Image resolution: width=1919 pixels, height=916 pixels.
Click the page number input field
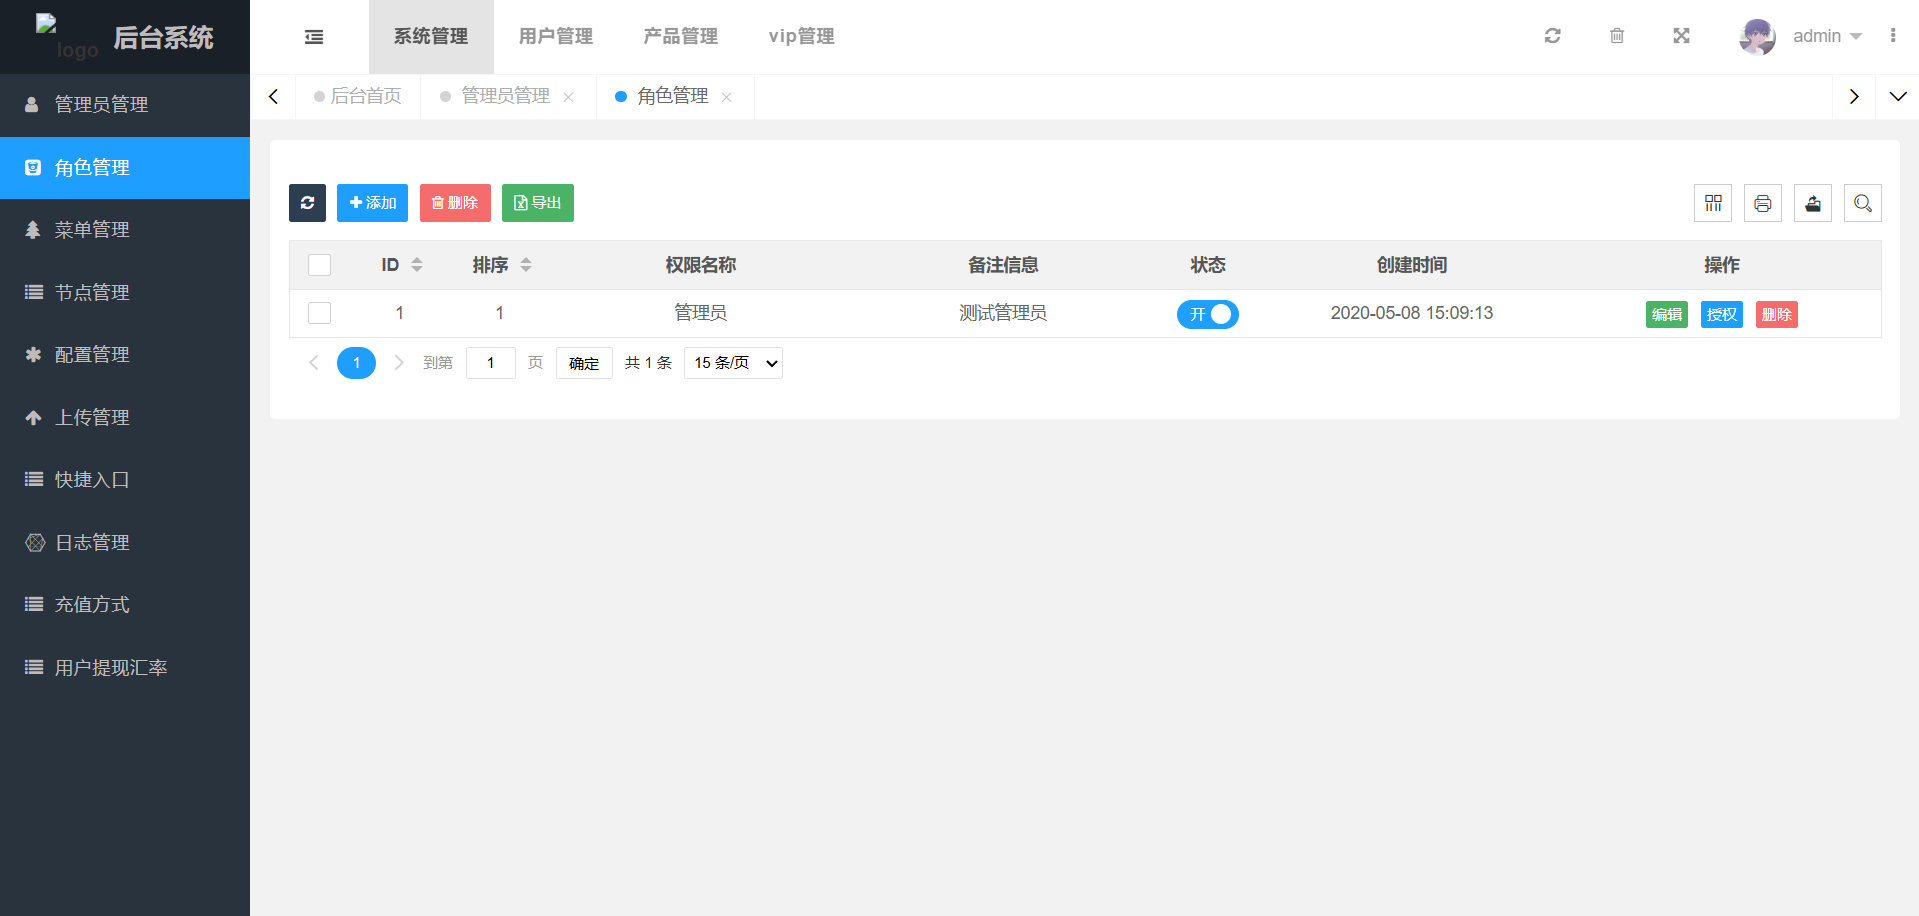[x=490, y=363]
